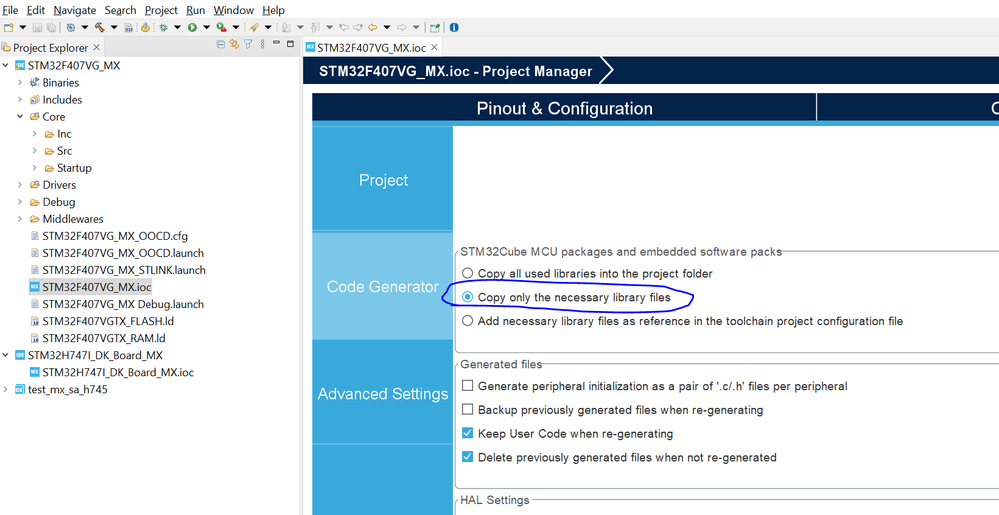Image resolution: width=999 pixels, height=515 pixels.
Task: Click the build target gear icon
Action: tap(71, 27)
